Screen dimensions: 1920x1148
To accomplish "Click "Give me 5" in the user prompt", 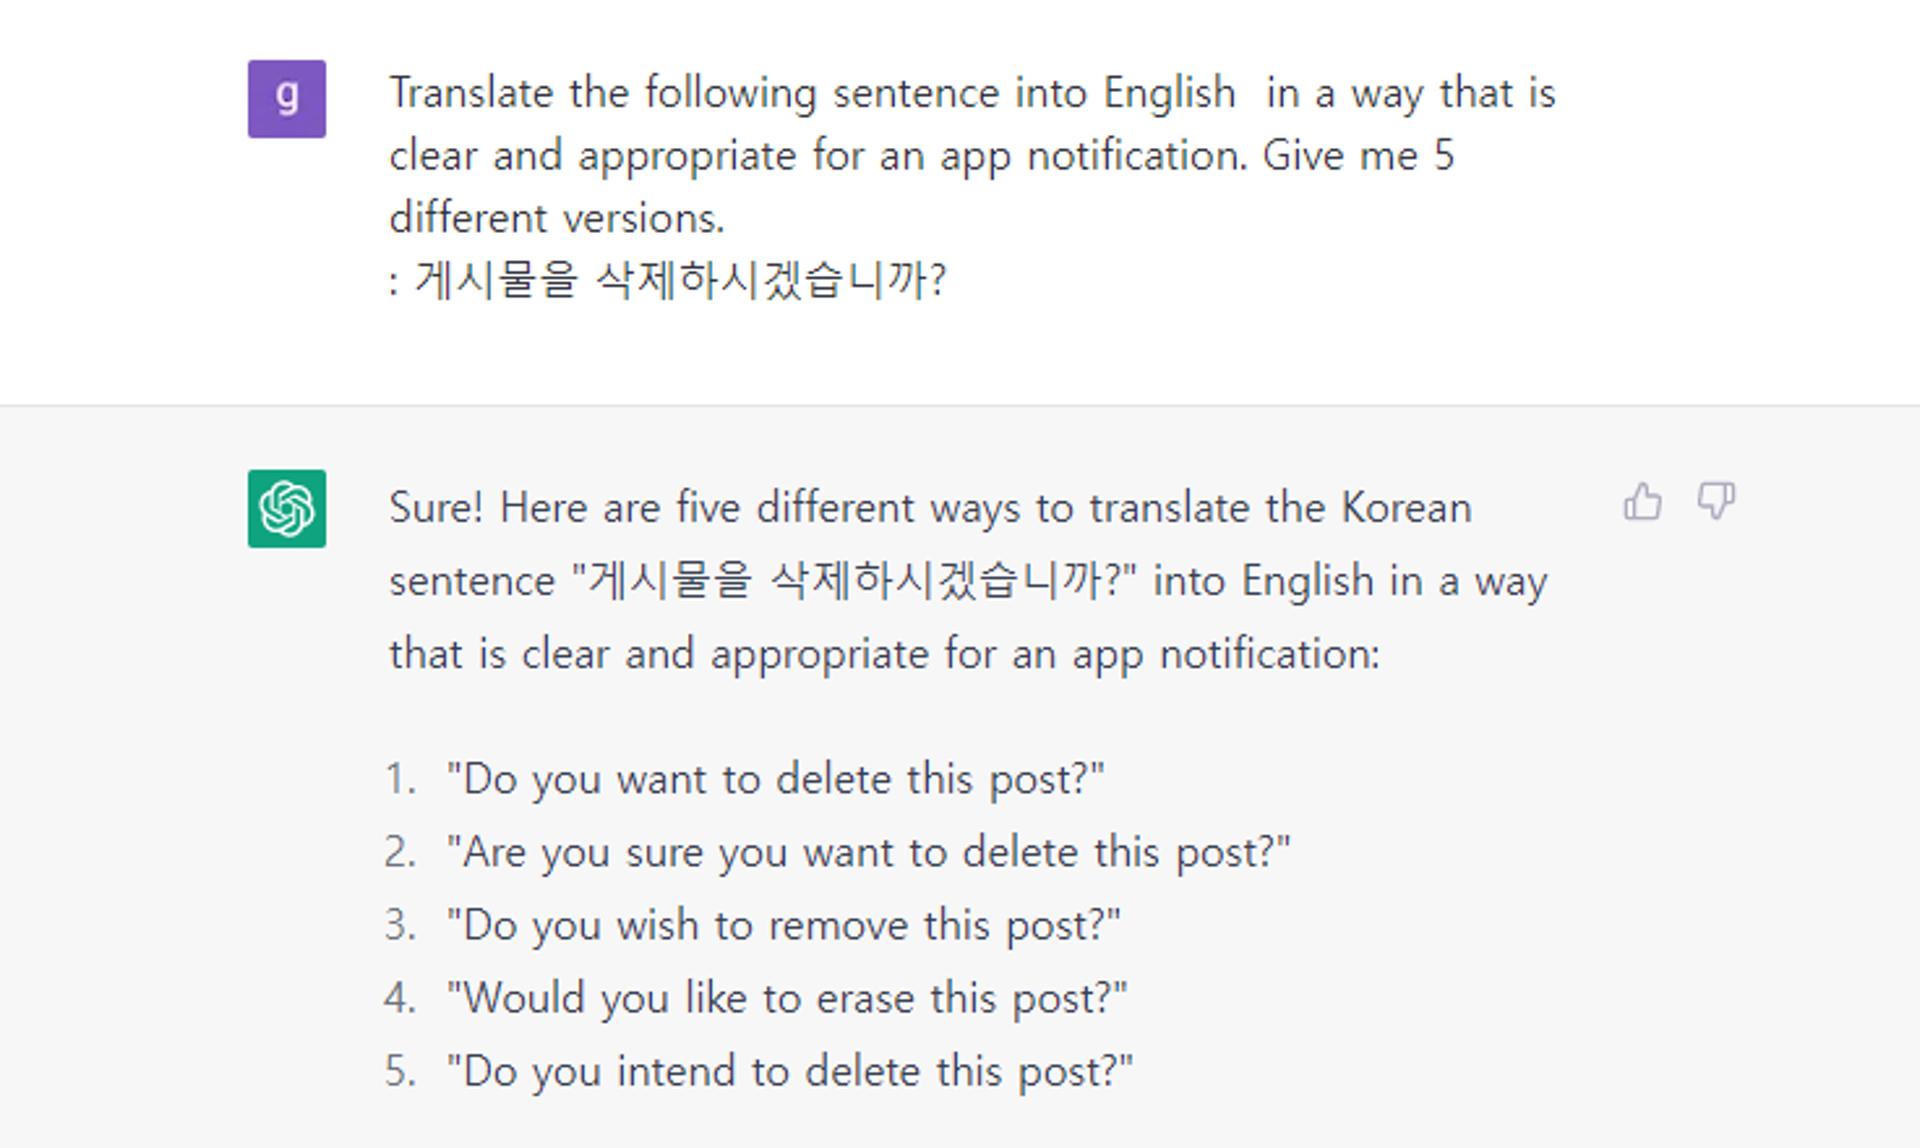I will click(1358, 156).
